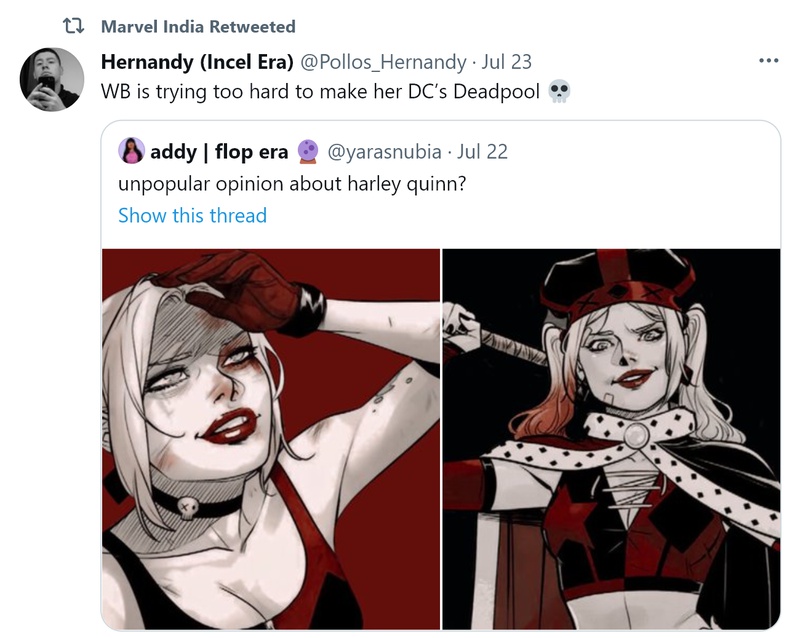
Task: Click the @Pollos_Hernandy handle
Action: pyautogui.click(x=383, y=62)
